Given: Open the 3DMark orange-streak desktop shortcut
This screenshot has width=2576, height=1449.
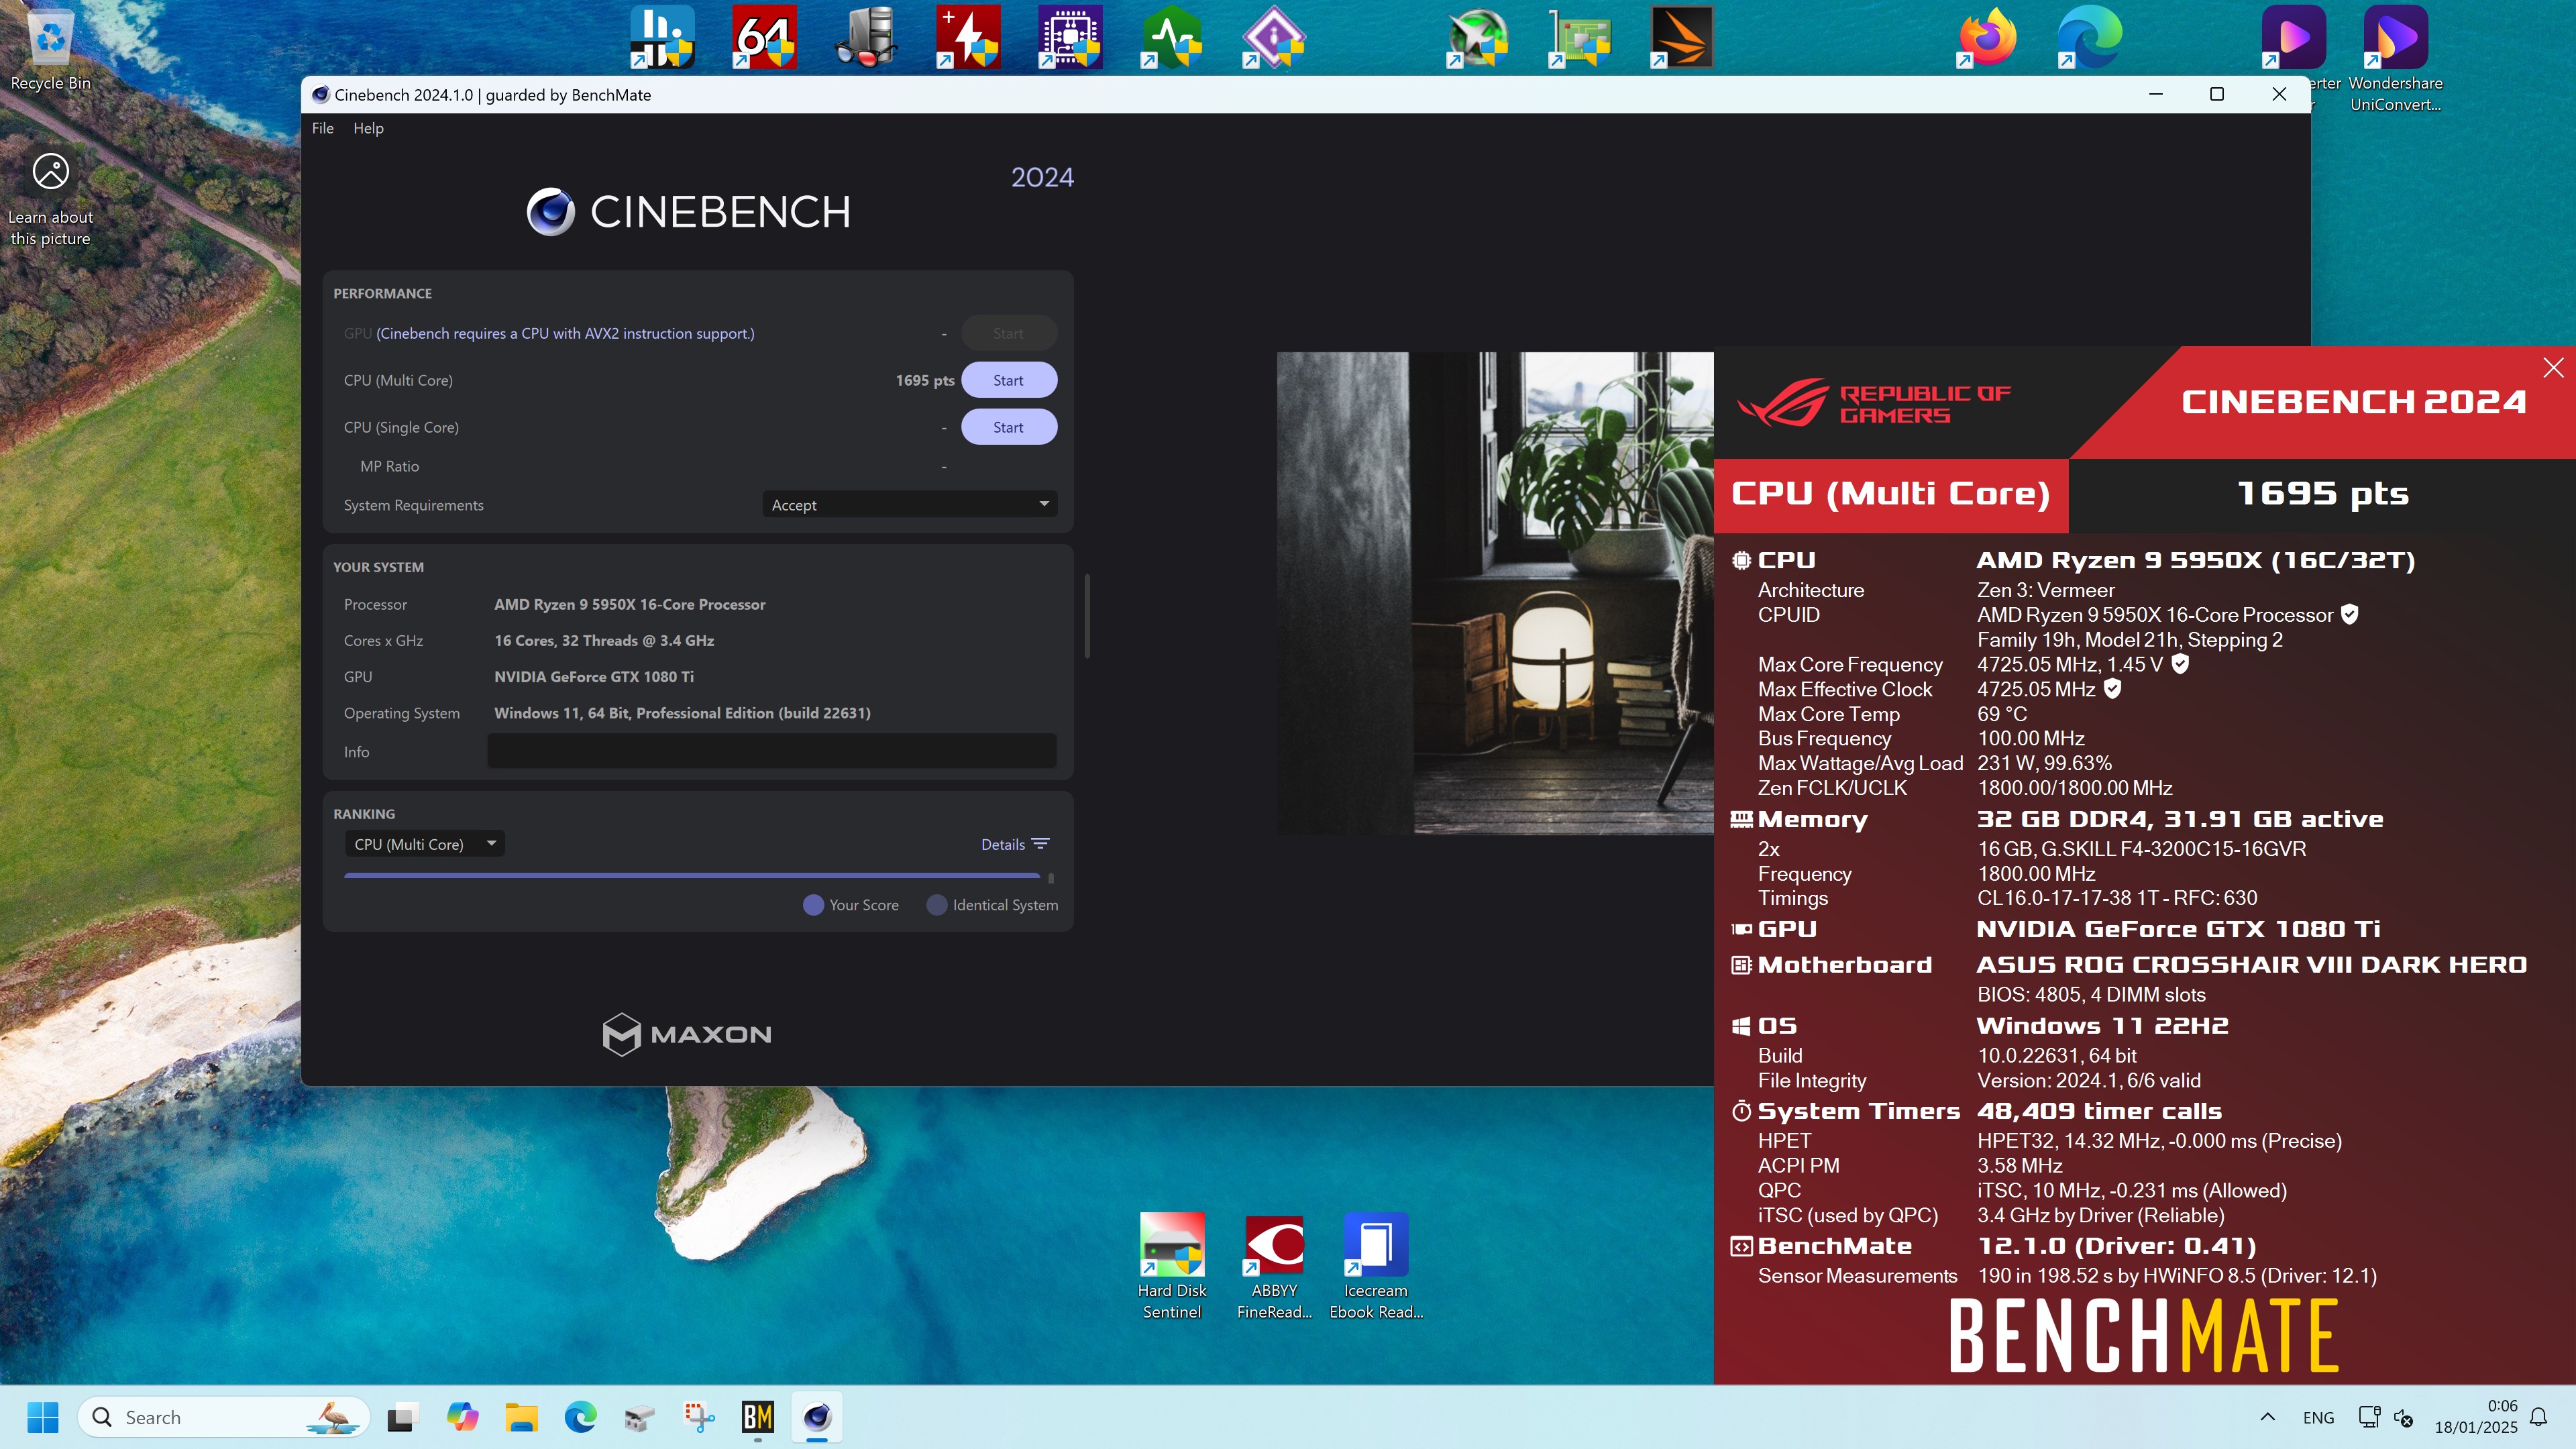Looking at the screenshot, I should coord(1682,37).
